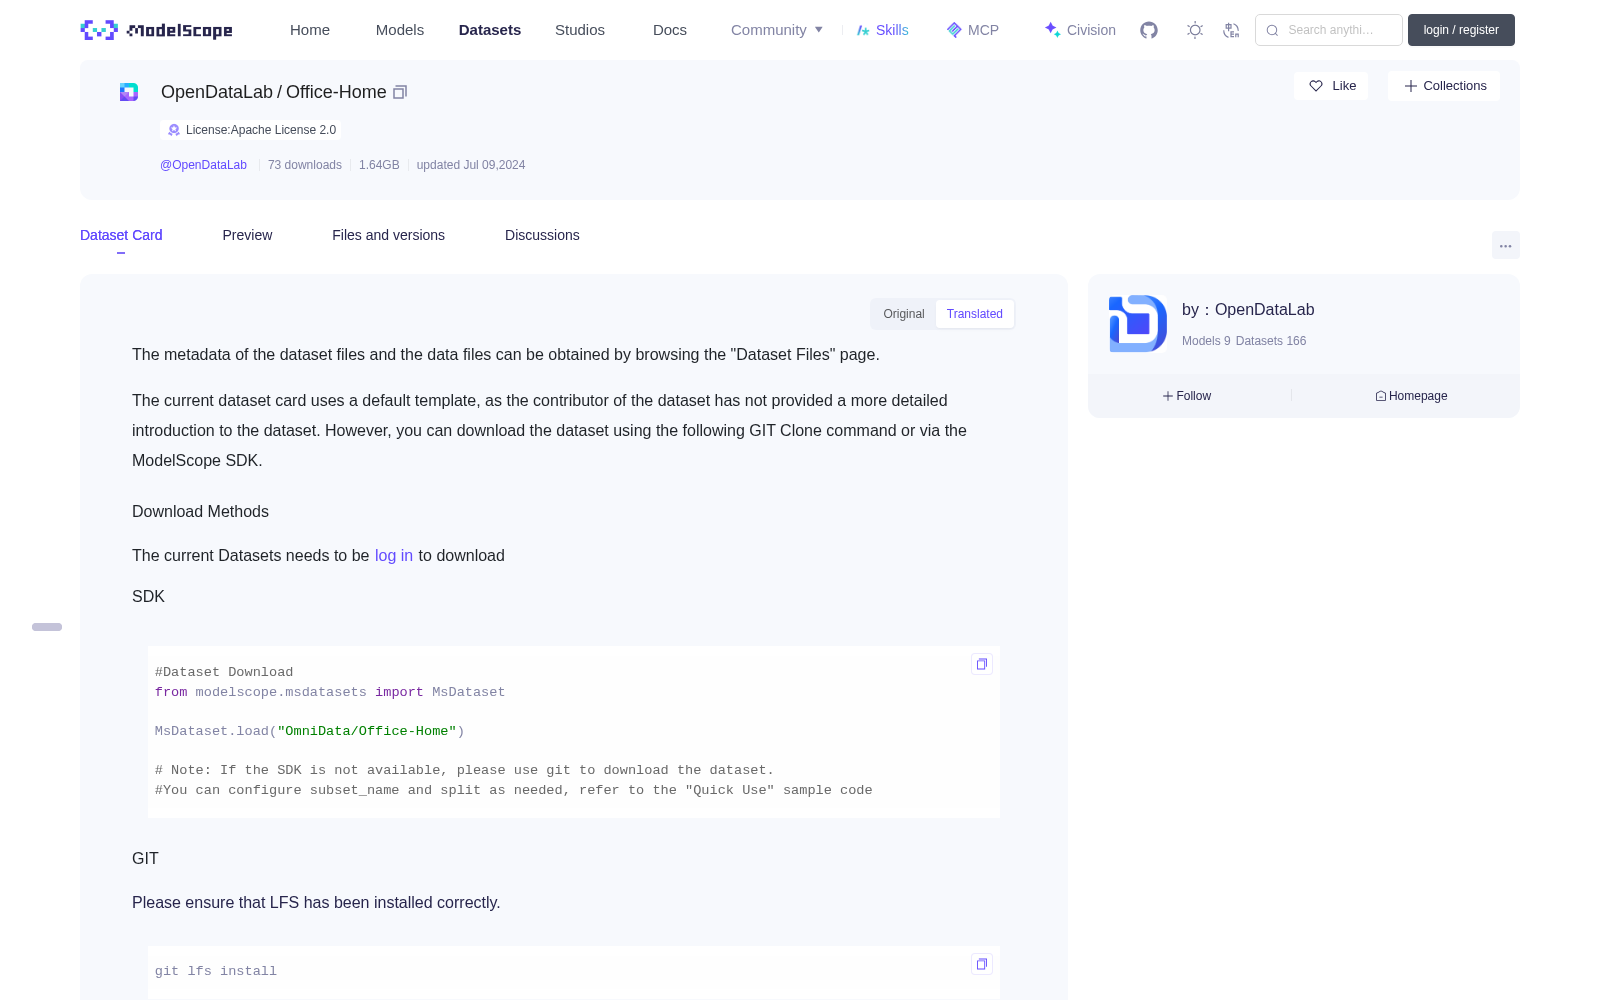Visit the OpenDataLab Homepage
This screenshot has height=1000, width=1600.
click(1411, 396)
